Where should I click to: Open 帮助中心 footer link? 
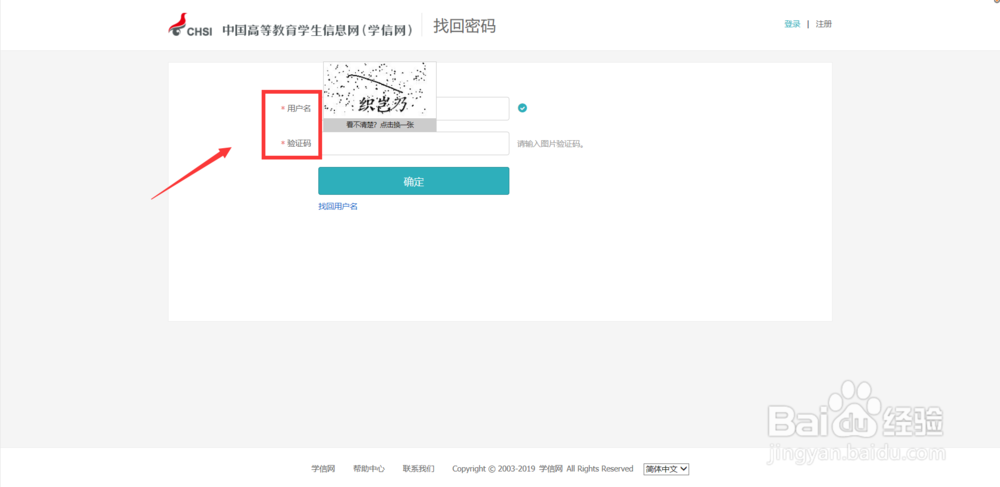click(x=369, y=469)
